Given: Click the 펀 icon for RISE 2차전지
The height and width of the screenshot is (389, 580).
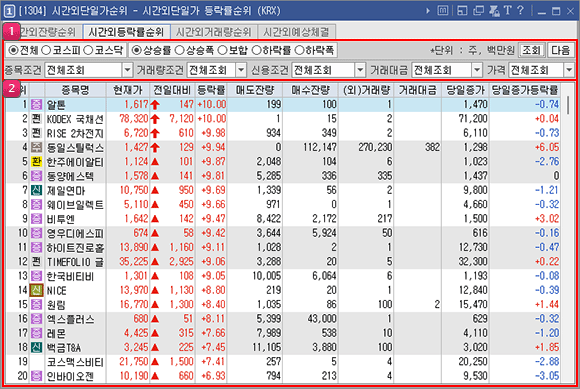Looking at the screenshot, I should (x=36, y=133).
